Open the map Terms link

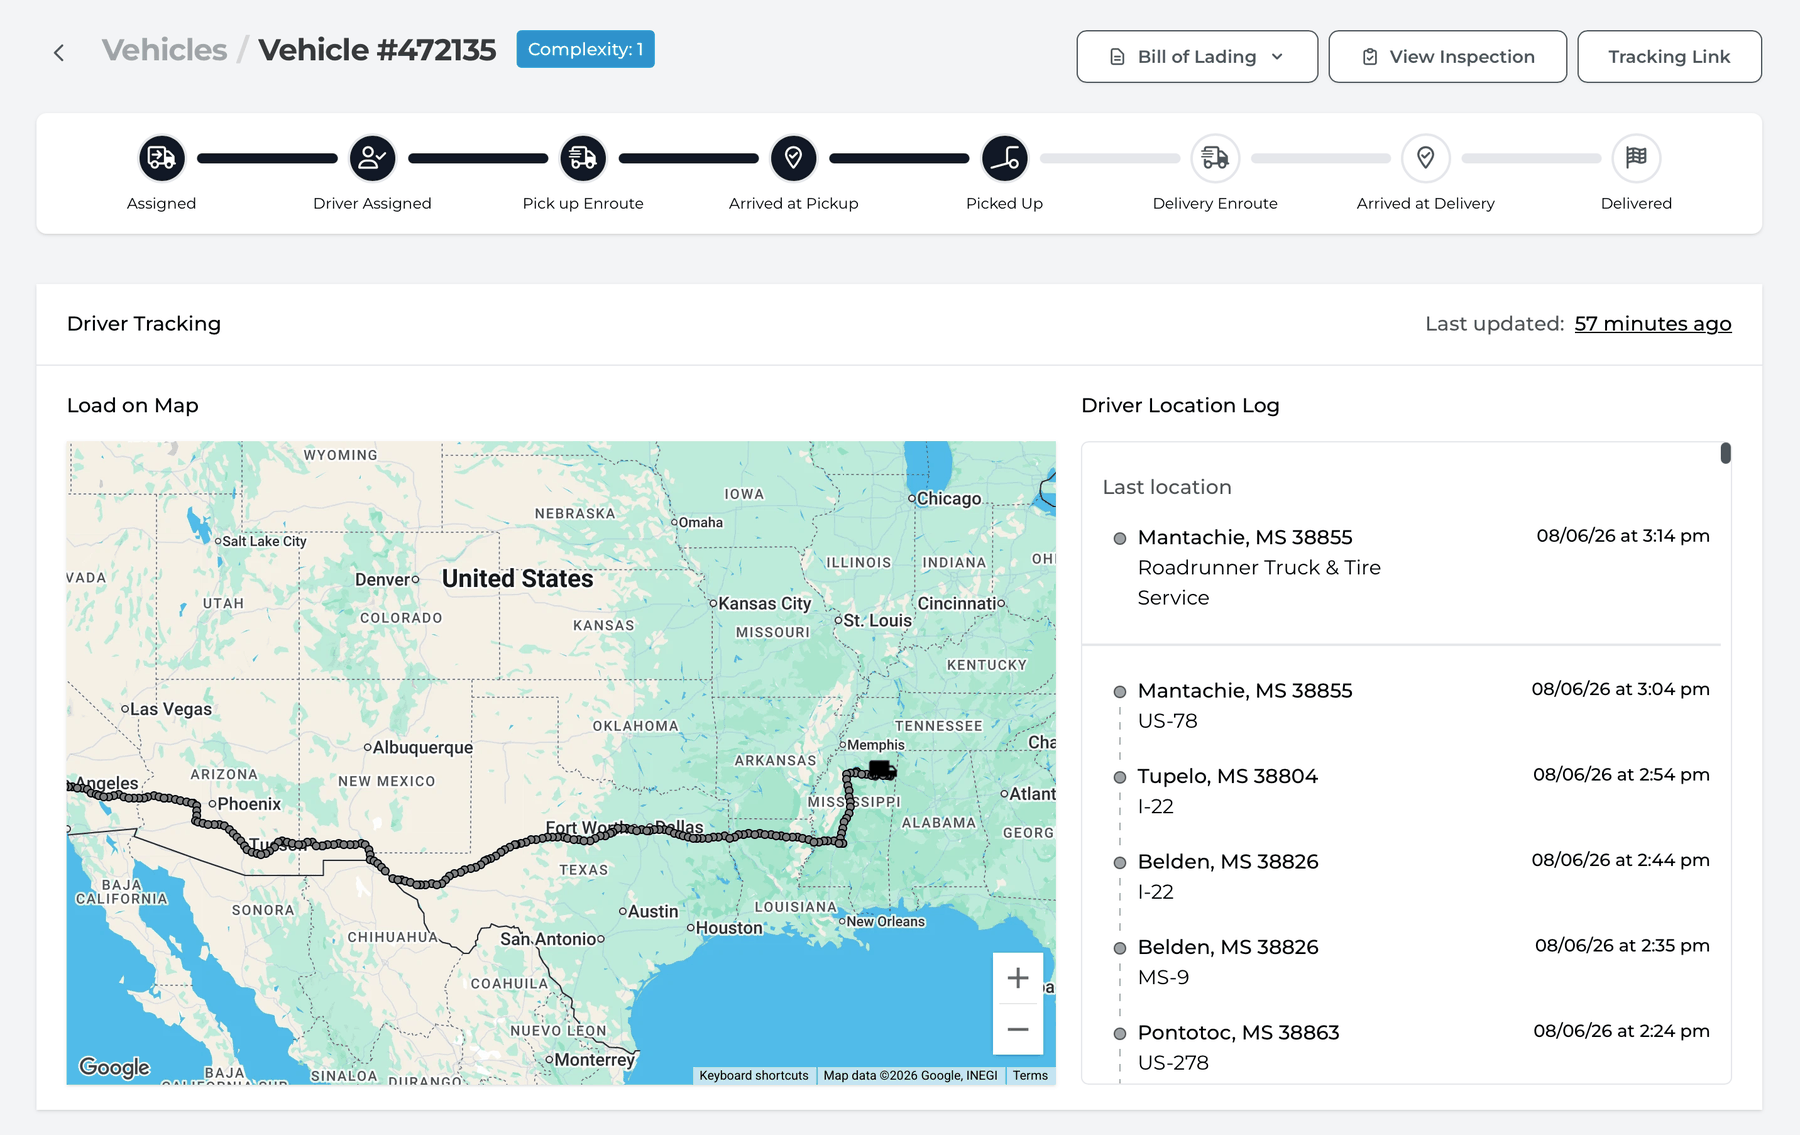tap(1030, 1076)
